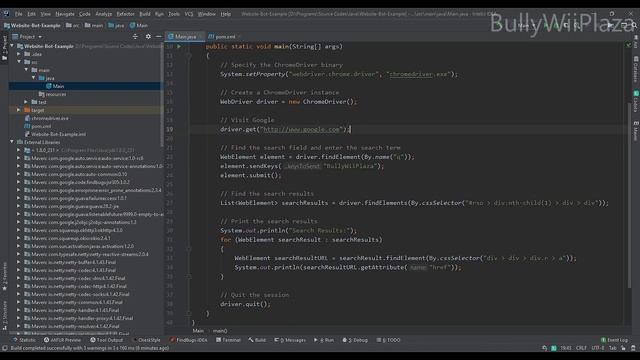This screenshot has height=360, width=640.
Task: Open the Refactor menu
Action: point(125,14)
